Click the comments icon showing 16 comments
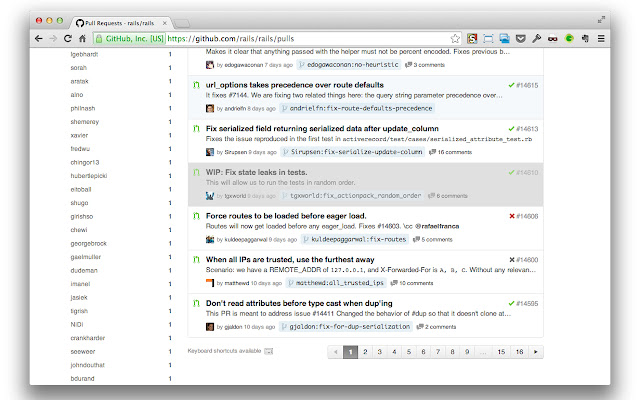Viewport: 640px width, 400px height. pos(432,152)
